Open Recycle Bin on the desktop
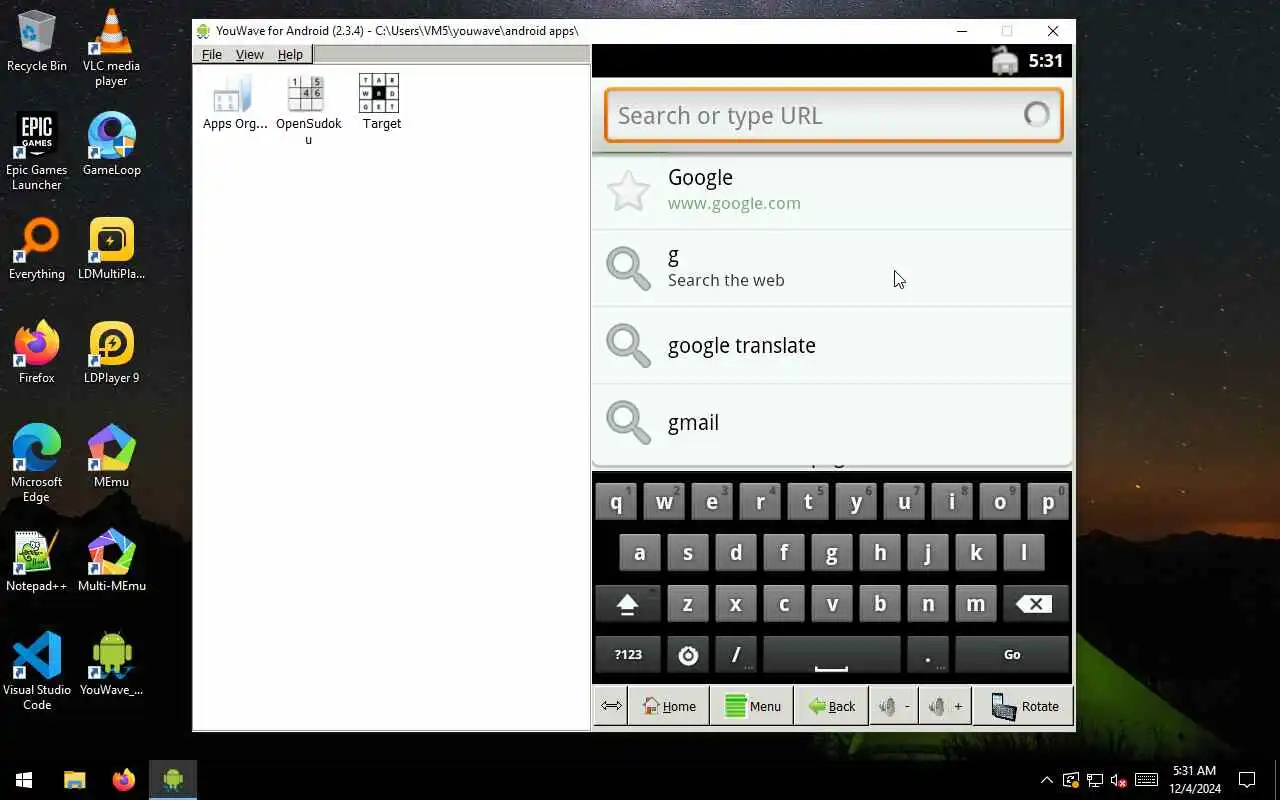This screenshot has height=800, width=1280. coord(37,41)
